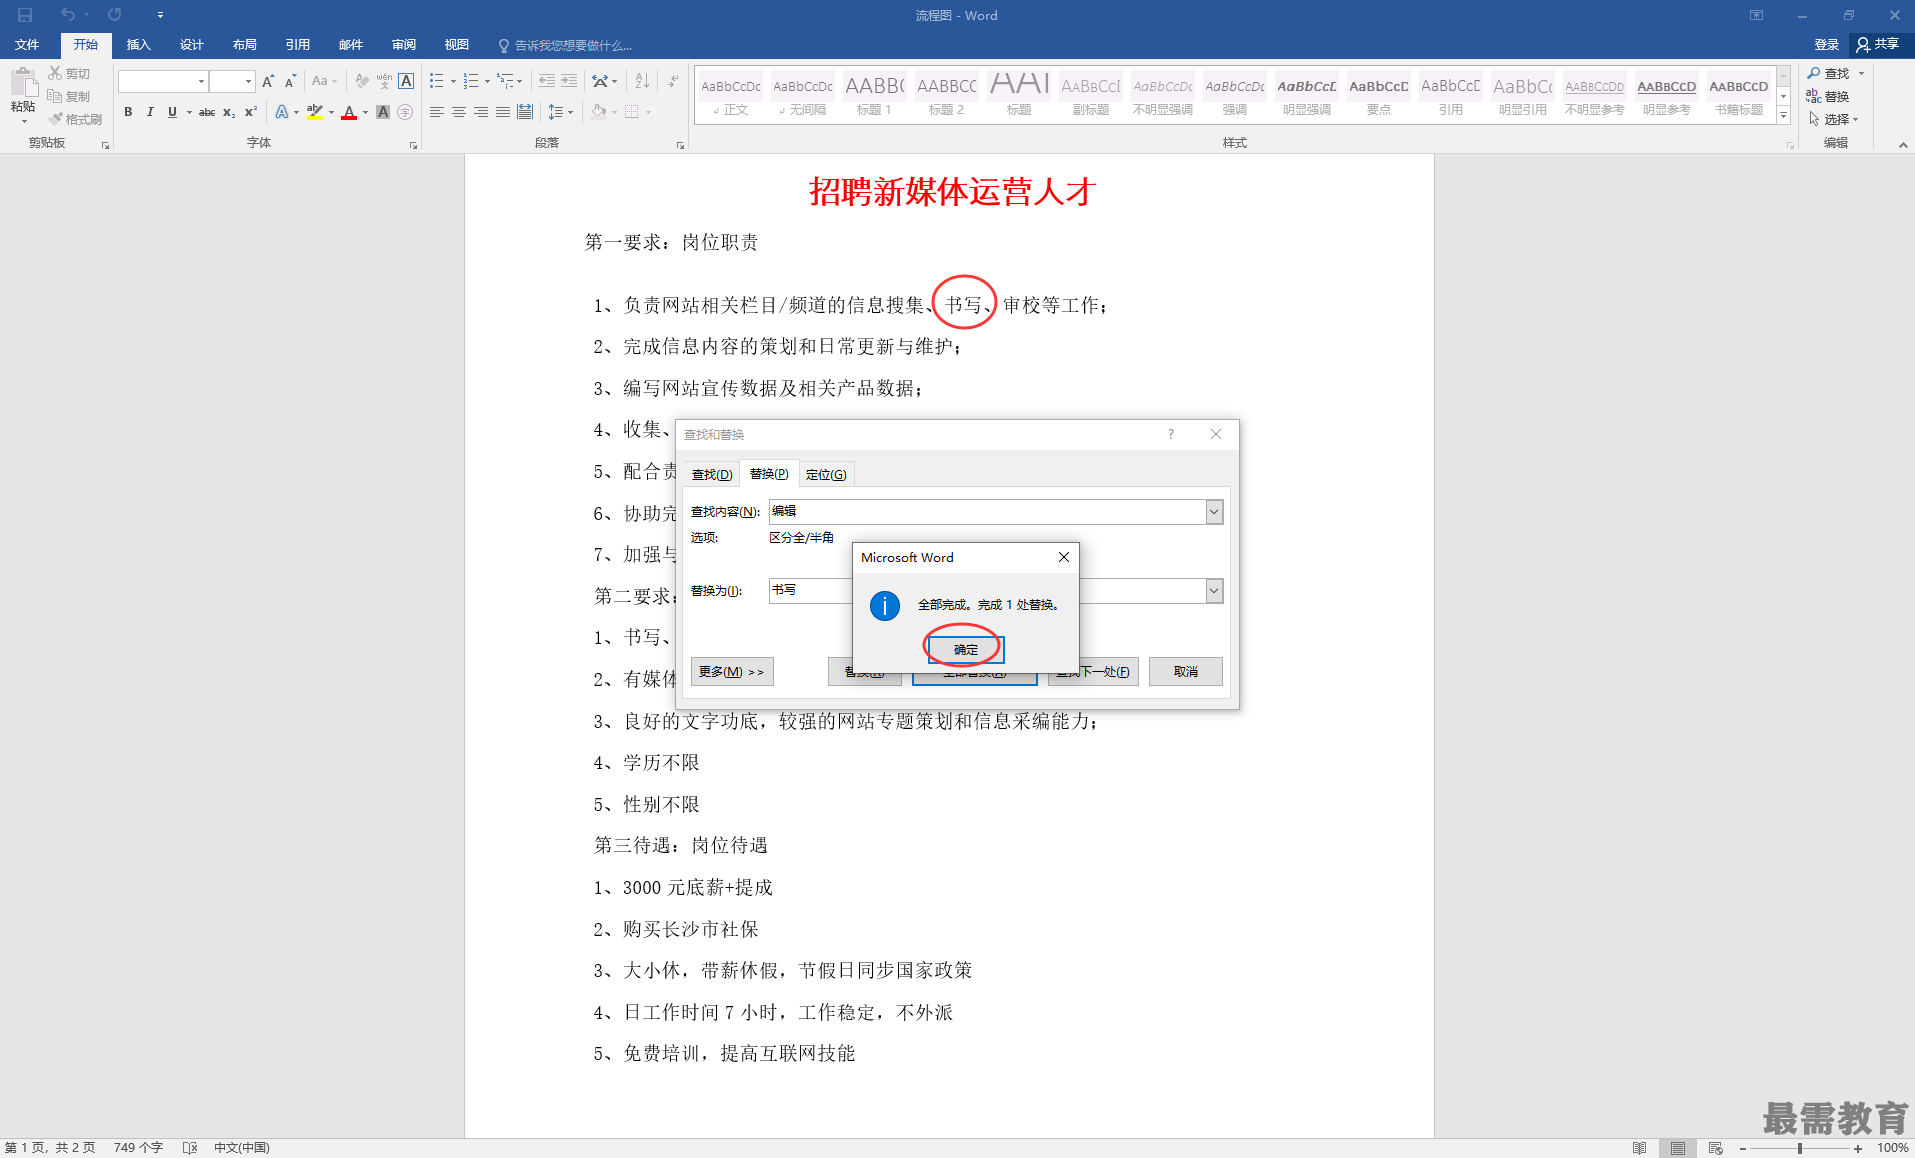
Task: Toggle Character Shading on selected text
Action: 383,112
